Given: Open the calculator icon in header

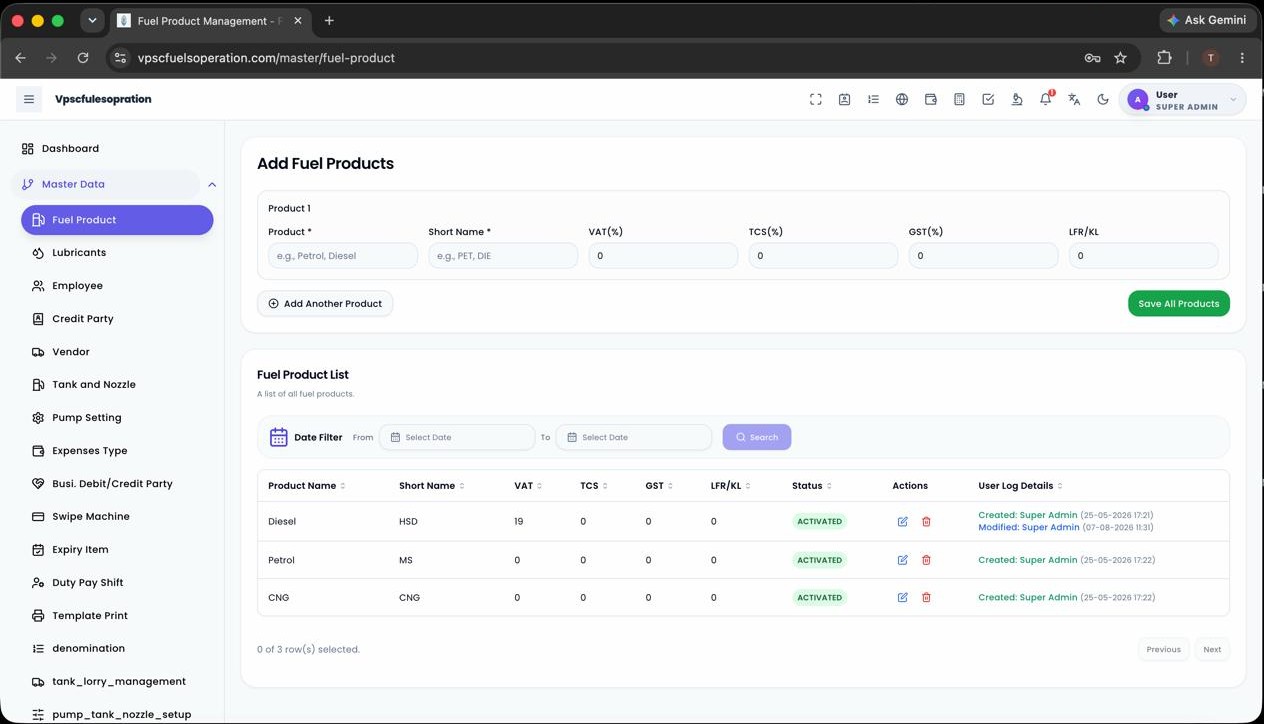Looking at the screenshot, I should [x=959, y=99].
